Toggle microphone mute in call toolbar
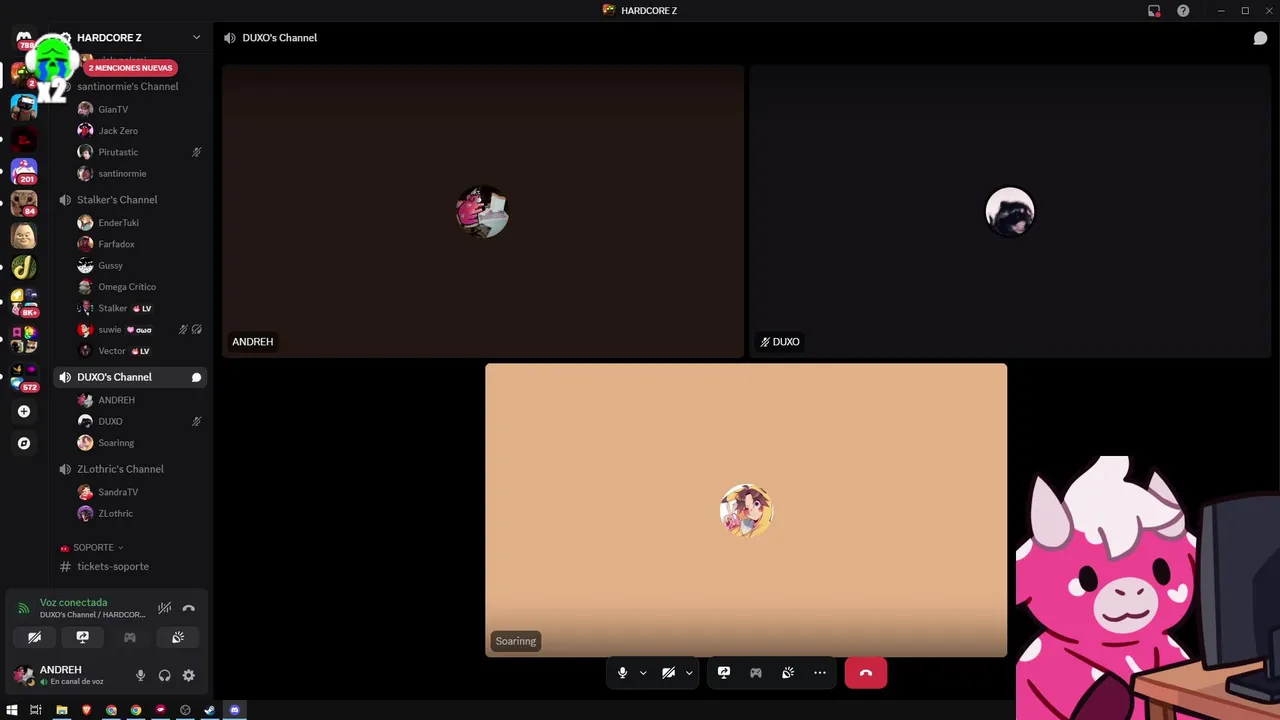 coord(622,673)
